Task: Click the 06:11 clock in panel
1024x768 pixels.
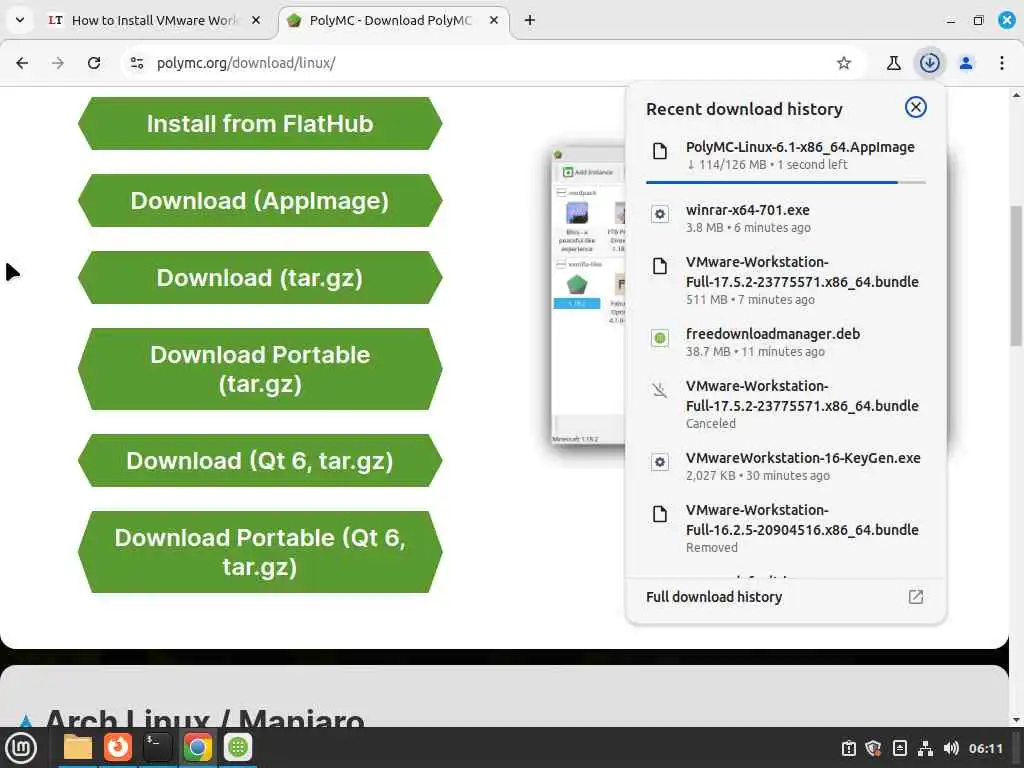Action: coord(985,748)
